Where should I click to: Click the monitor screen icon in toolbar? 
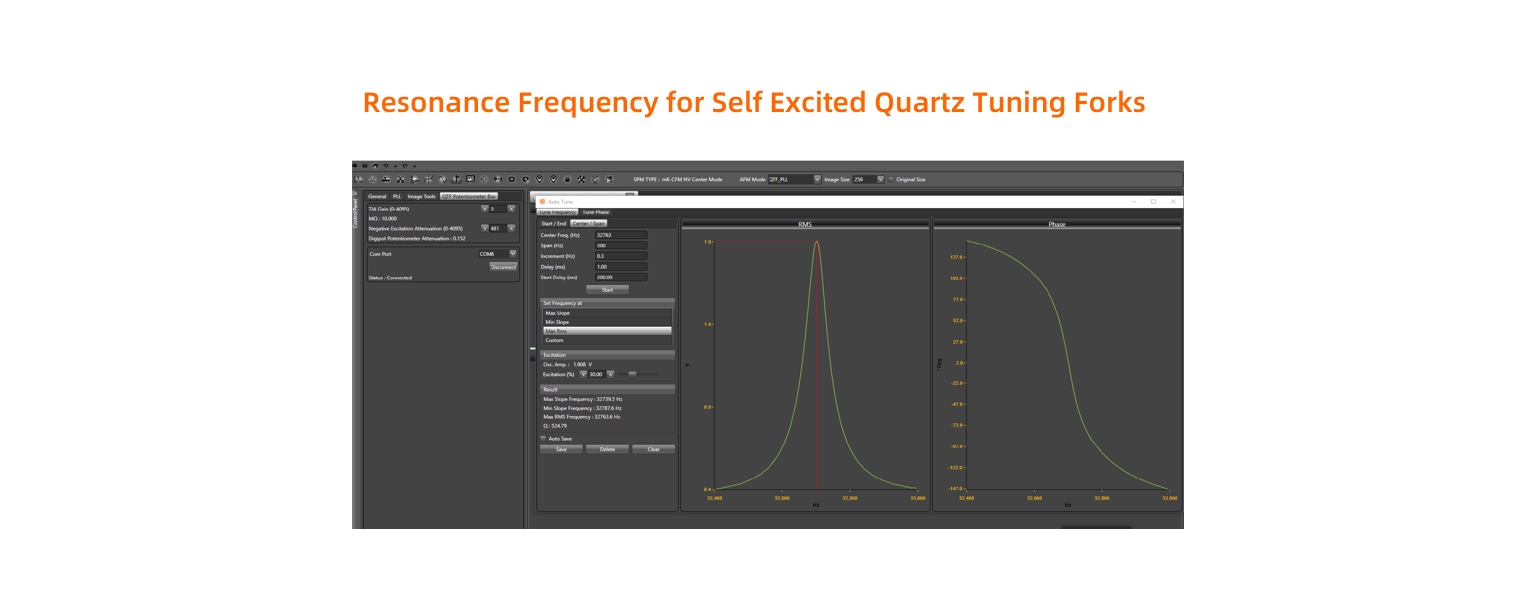(x=470, y=179)
